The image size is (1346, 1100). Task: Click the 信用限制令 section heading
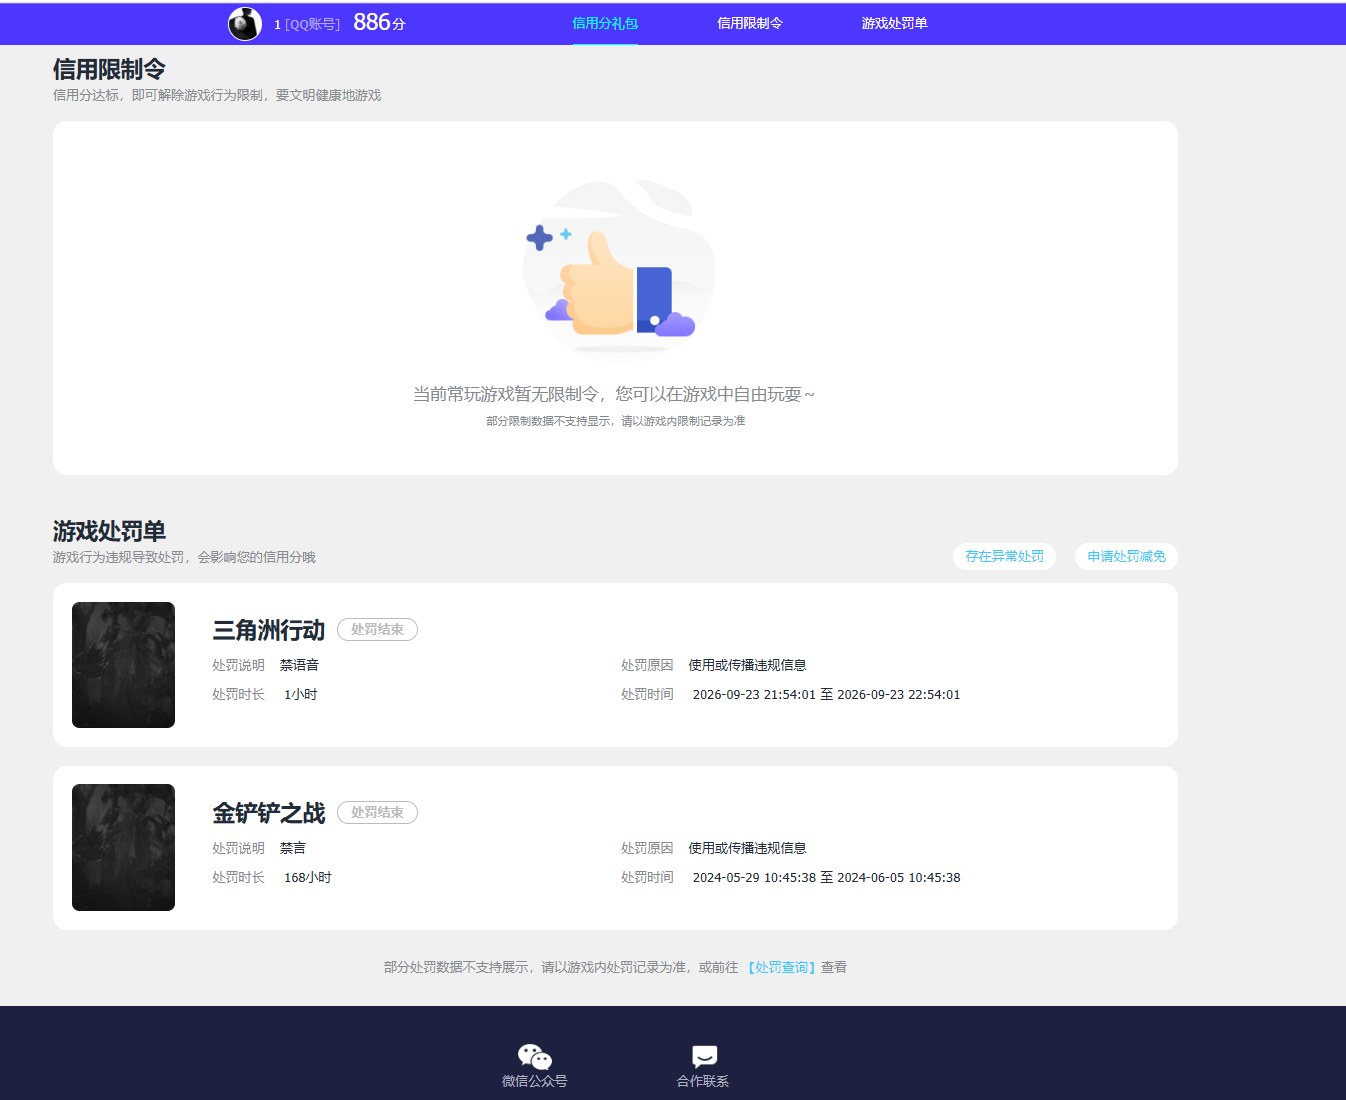(109, 69)
